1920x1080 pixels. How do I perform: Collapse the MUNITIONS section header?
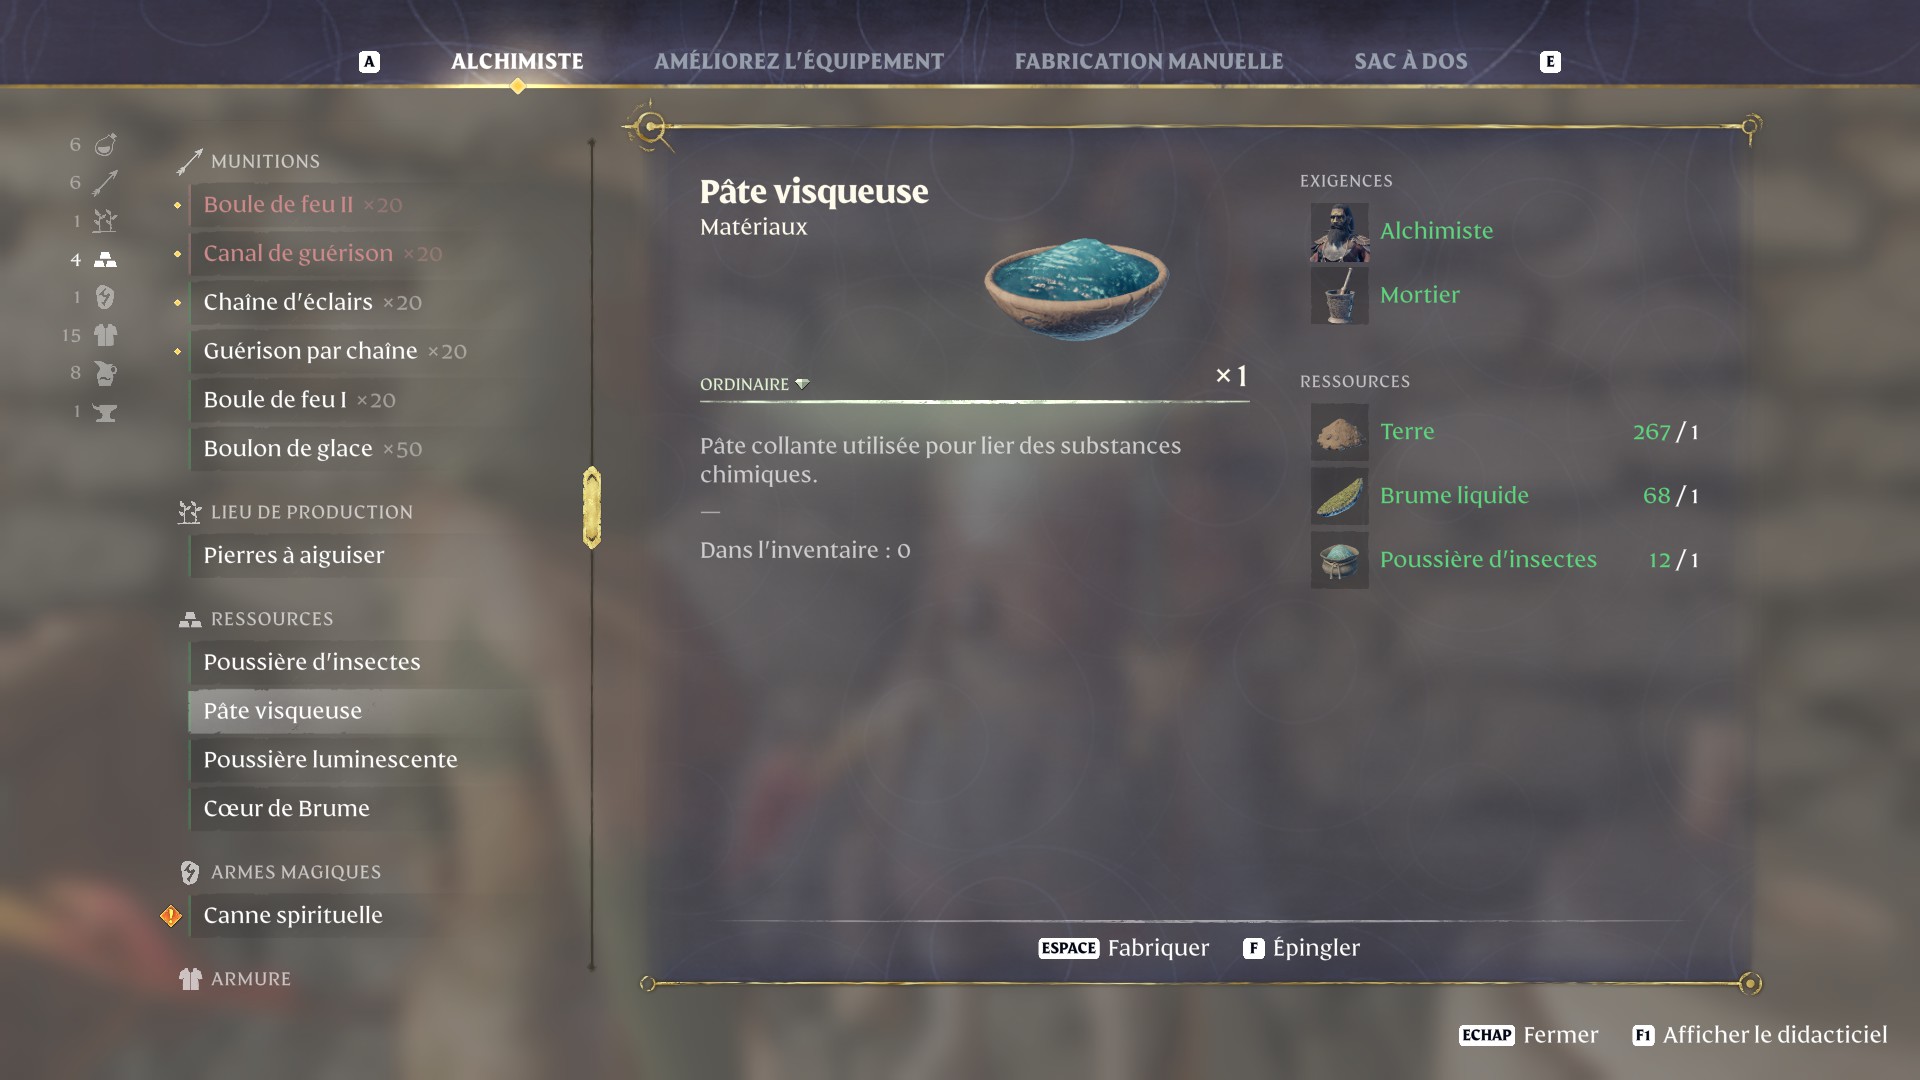pos(265,161)
